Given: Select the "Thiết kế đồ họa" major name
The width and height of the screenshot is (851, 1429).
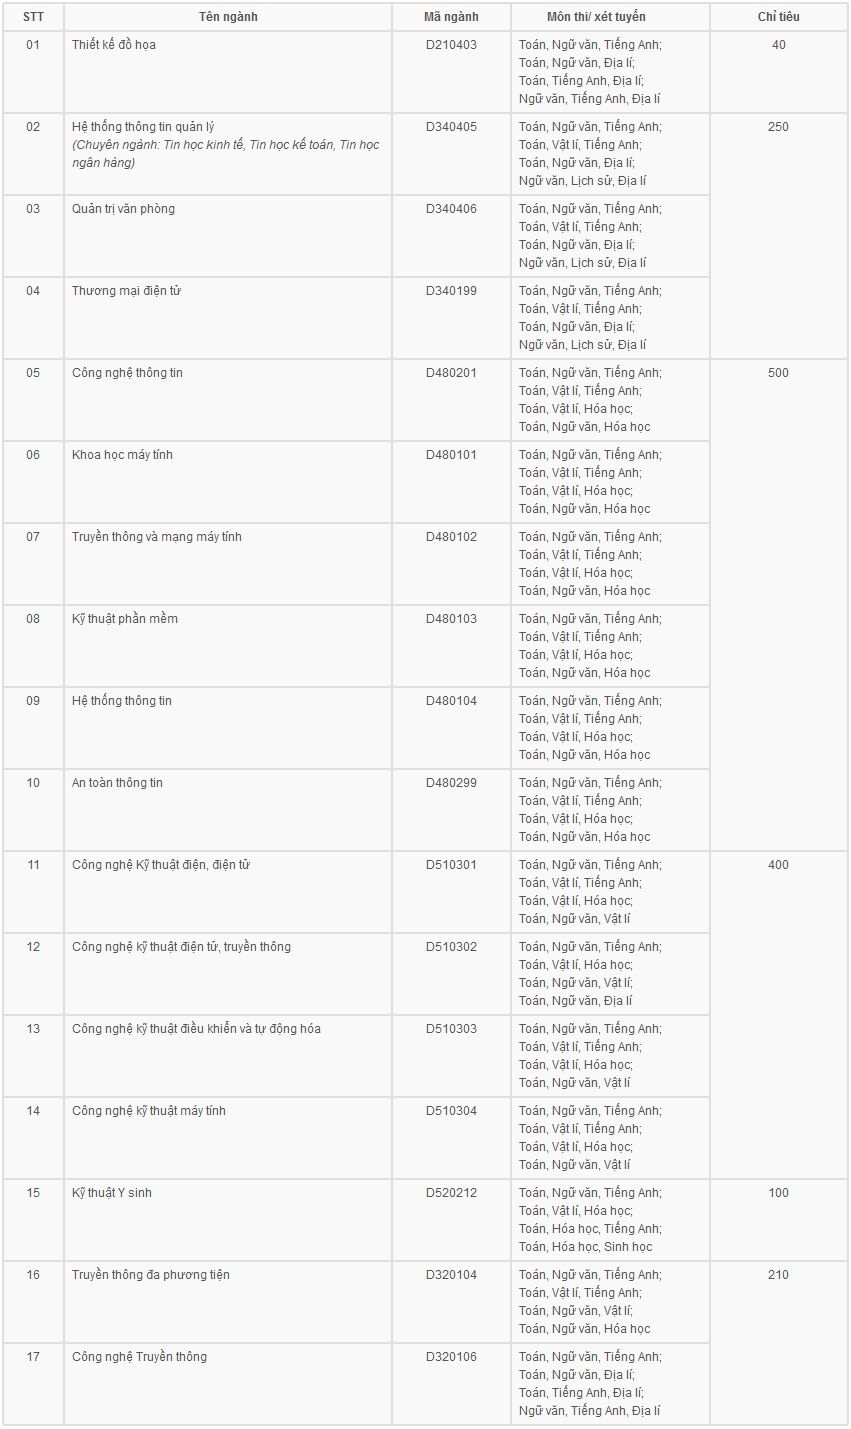Looking at the screenshot, I should [x=114, y=45].
